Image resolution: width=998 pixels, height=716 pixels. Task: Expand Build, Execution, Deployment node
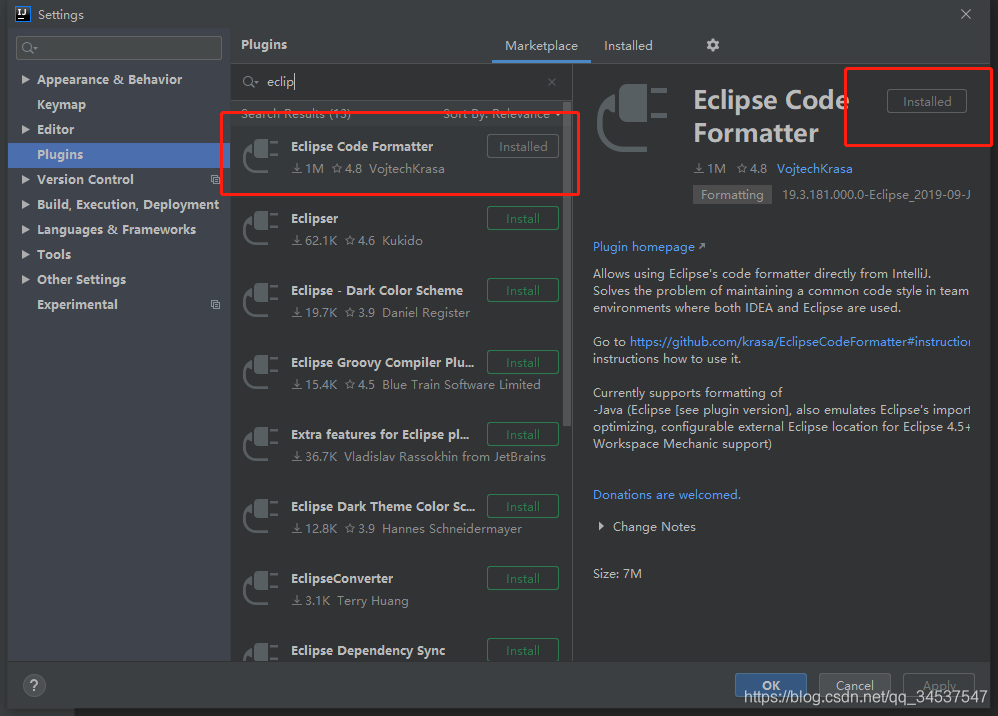click(x=25, y=204)
